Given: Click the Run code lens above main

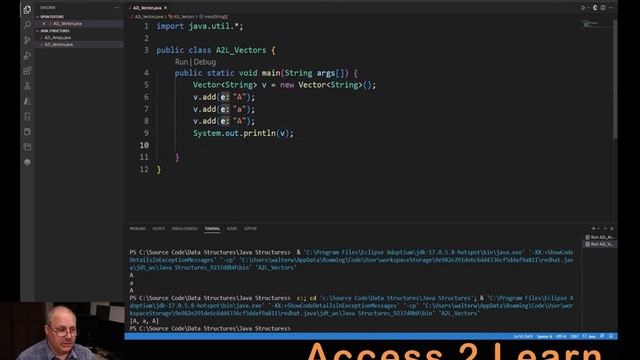Looking at the screenshot, I should 181,62.
